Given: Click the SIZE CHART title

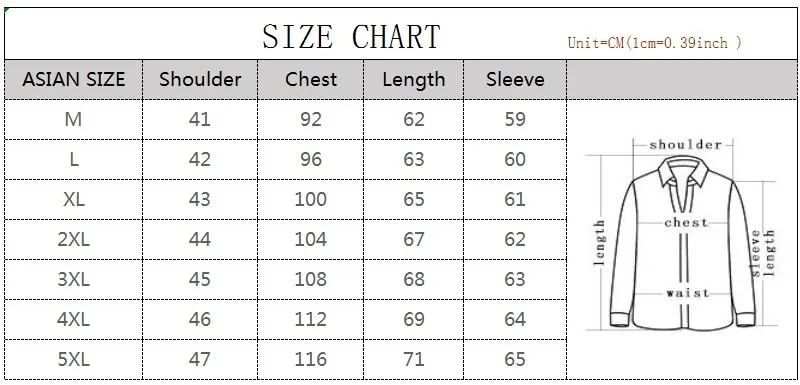Looking at the screenshot, I should click(351, 37).
